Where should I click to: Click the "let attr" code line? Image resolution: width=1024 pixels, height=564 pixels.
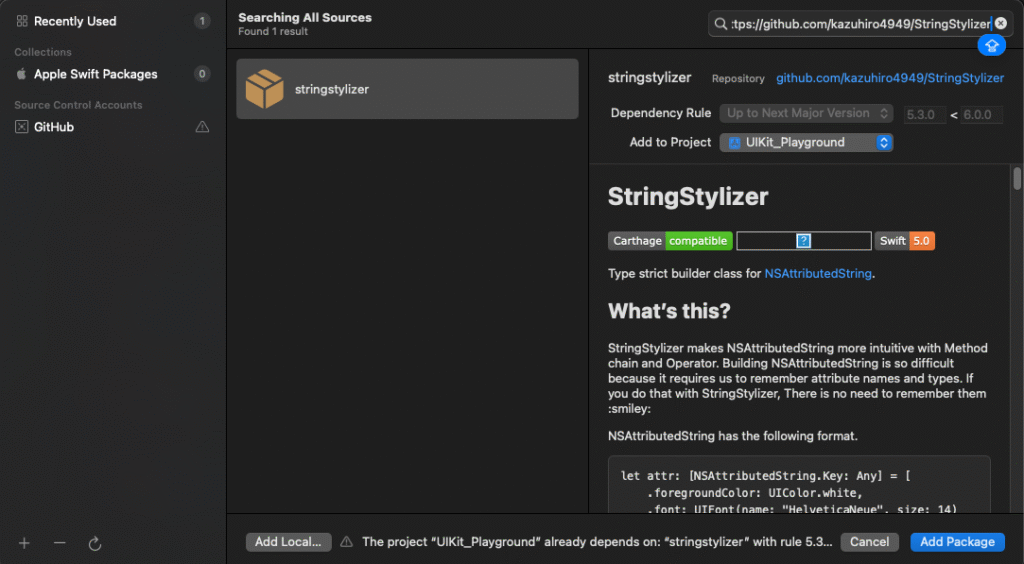(765, 476)
